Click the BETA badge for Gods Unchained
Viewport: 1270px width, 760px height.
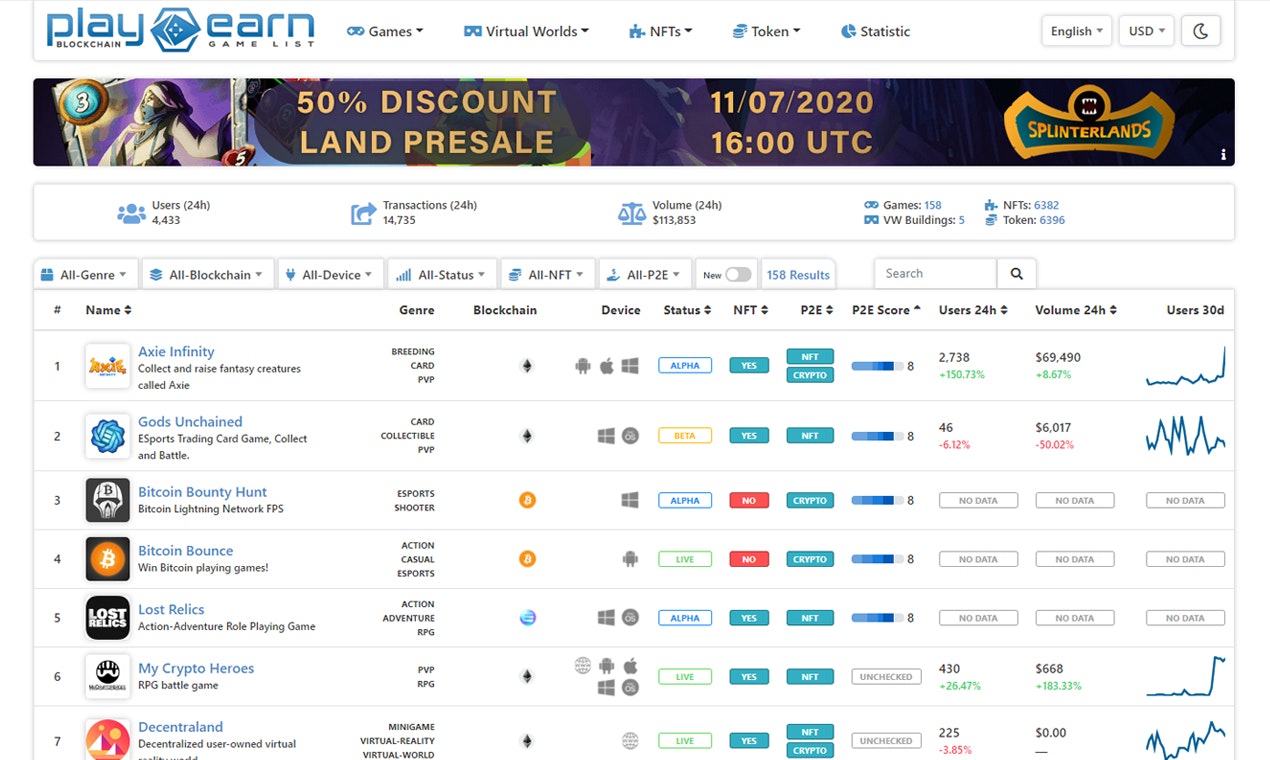[685, 436]
